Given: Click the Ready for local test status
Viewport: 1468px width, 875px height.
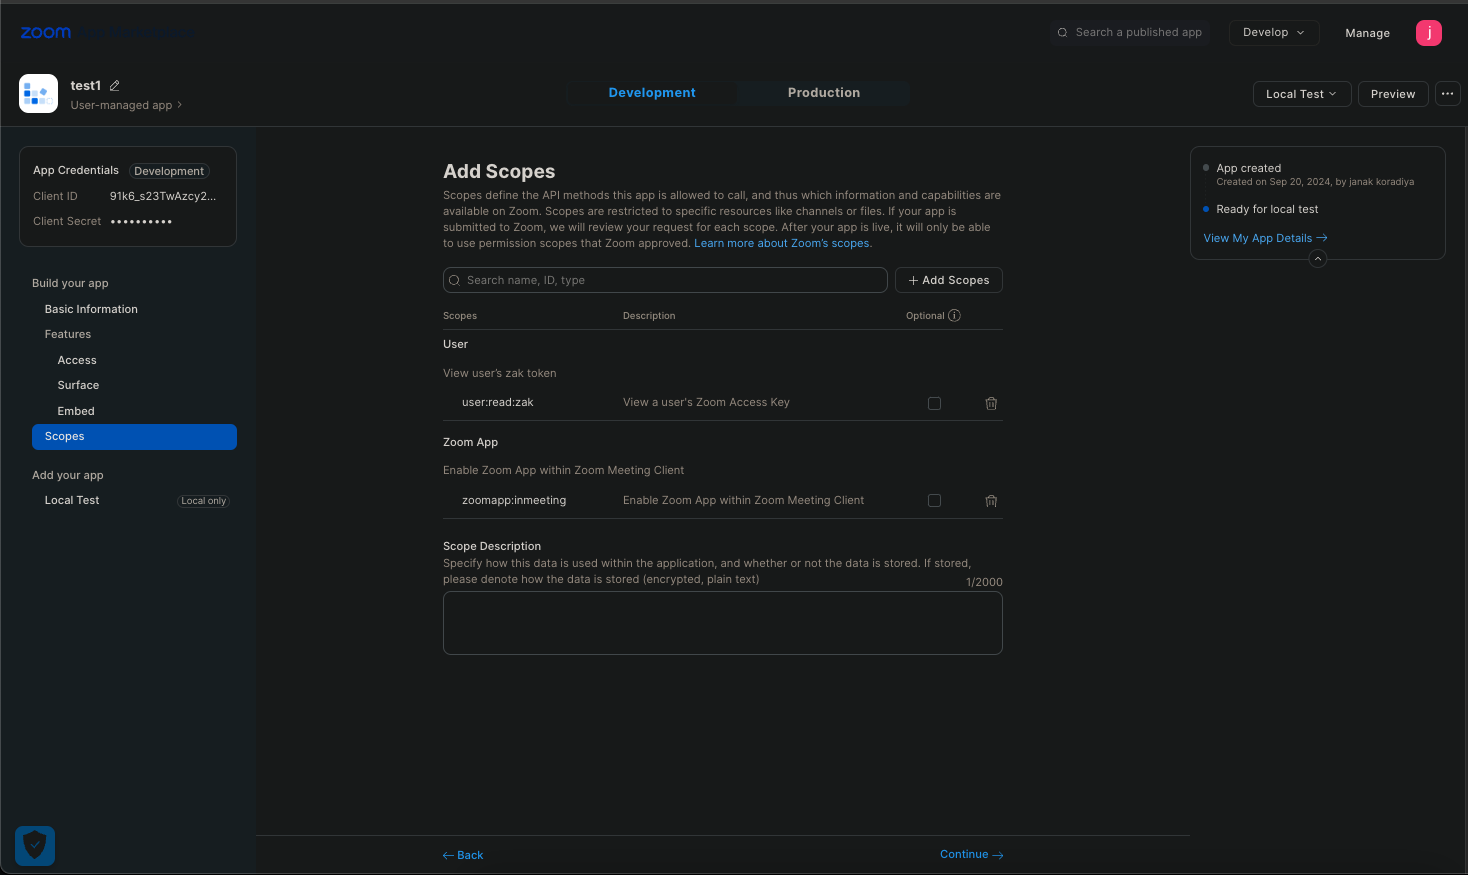Looking at the screenshot, I should pos(1267,210).
